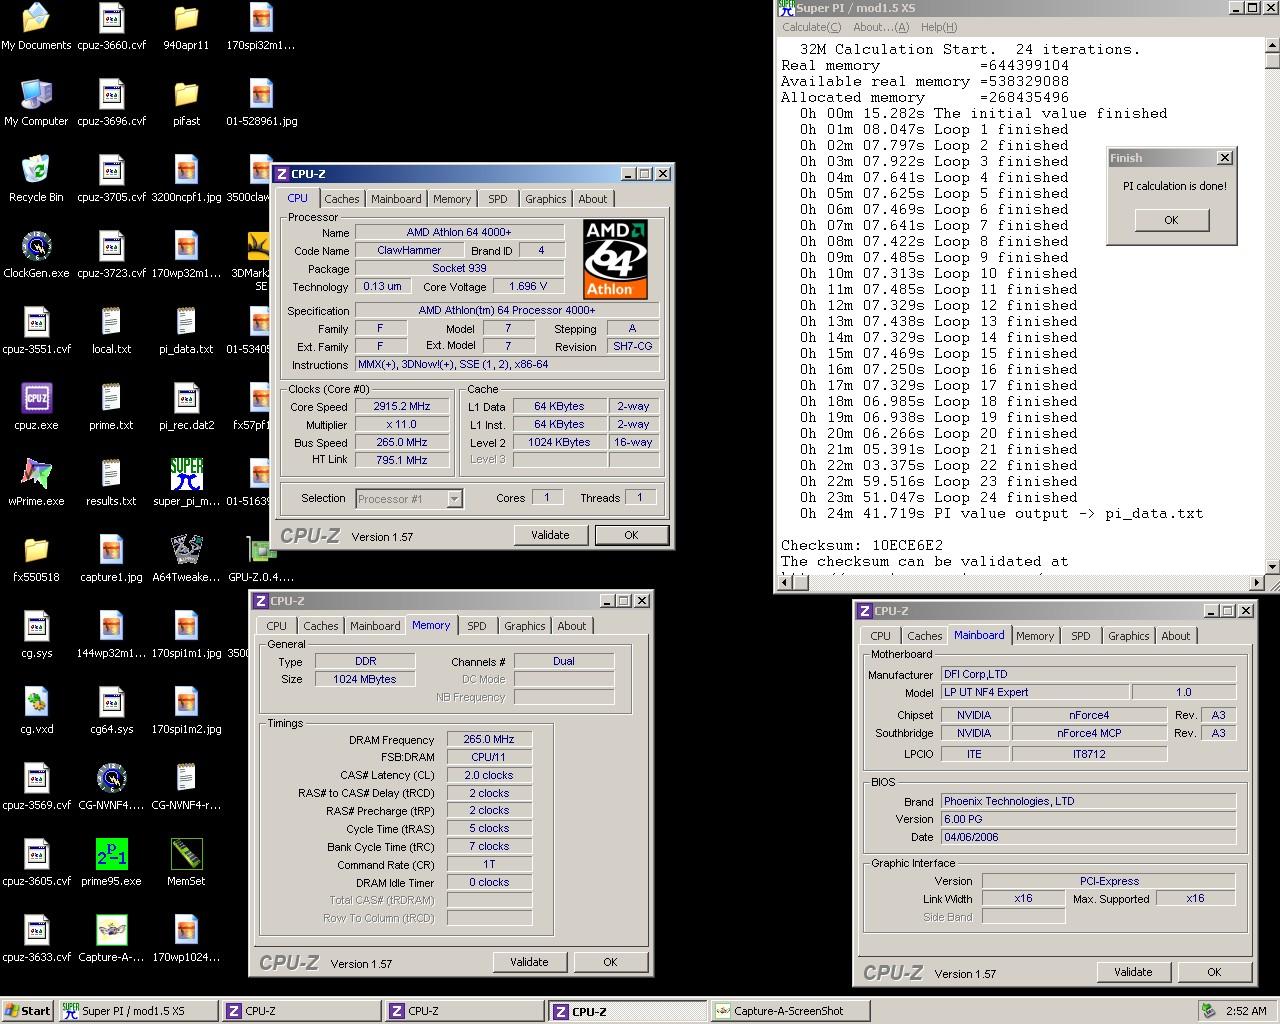Viewport: 1280px width, 1024px height.
Task: Click the Super PI horizontal scrollbar left arrow
Action: click(783, 582)
